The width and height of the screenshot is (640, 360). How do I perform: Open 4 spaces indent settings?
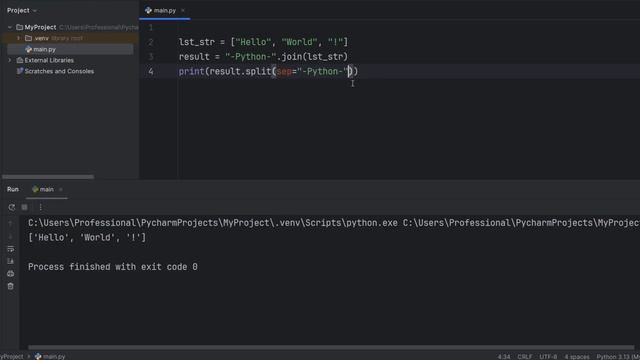[577, 357]
